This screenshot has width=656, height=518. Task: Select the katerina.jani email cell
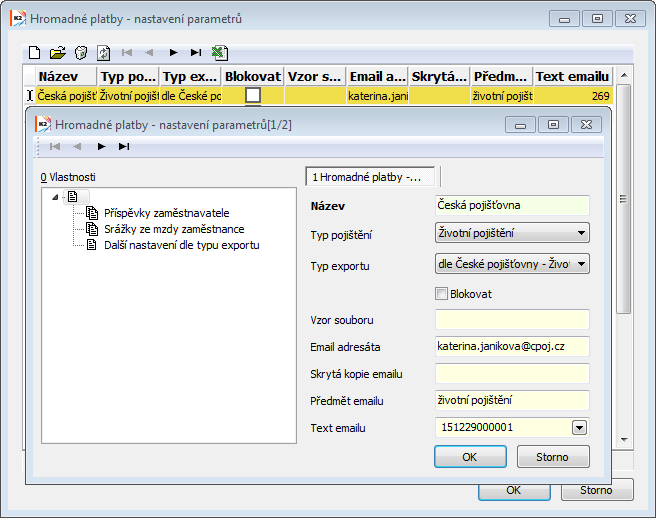378,96
